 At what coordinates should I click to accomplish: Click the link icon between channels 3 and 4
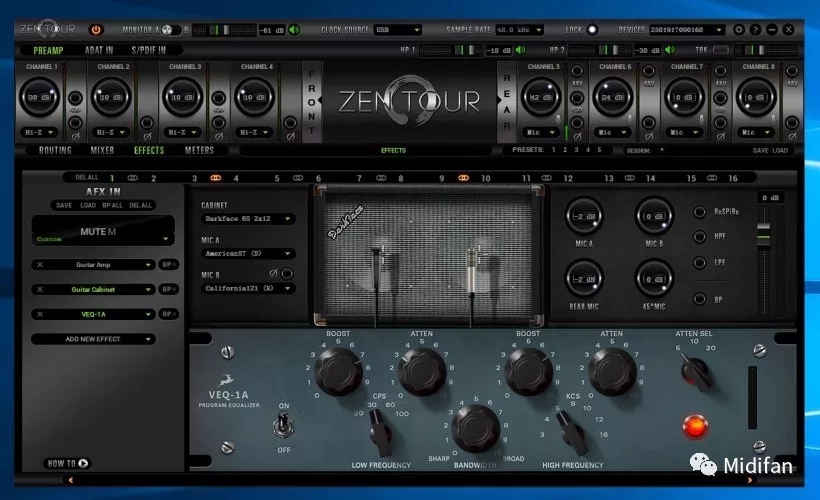pyautogui.click(x=216, y=177)
